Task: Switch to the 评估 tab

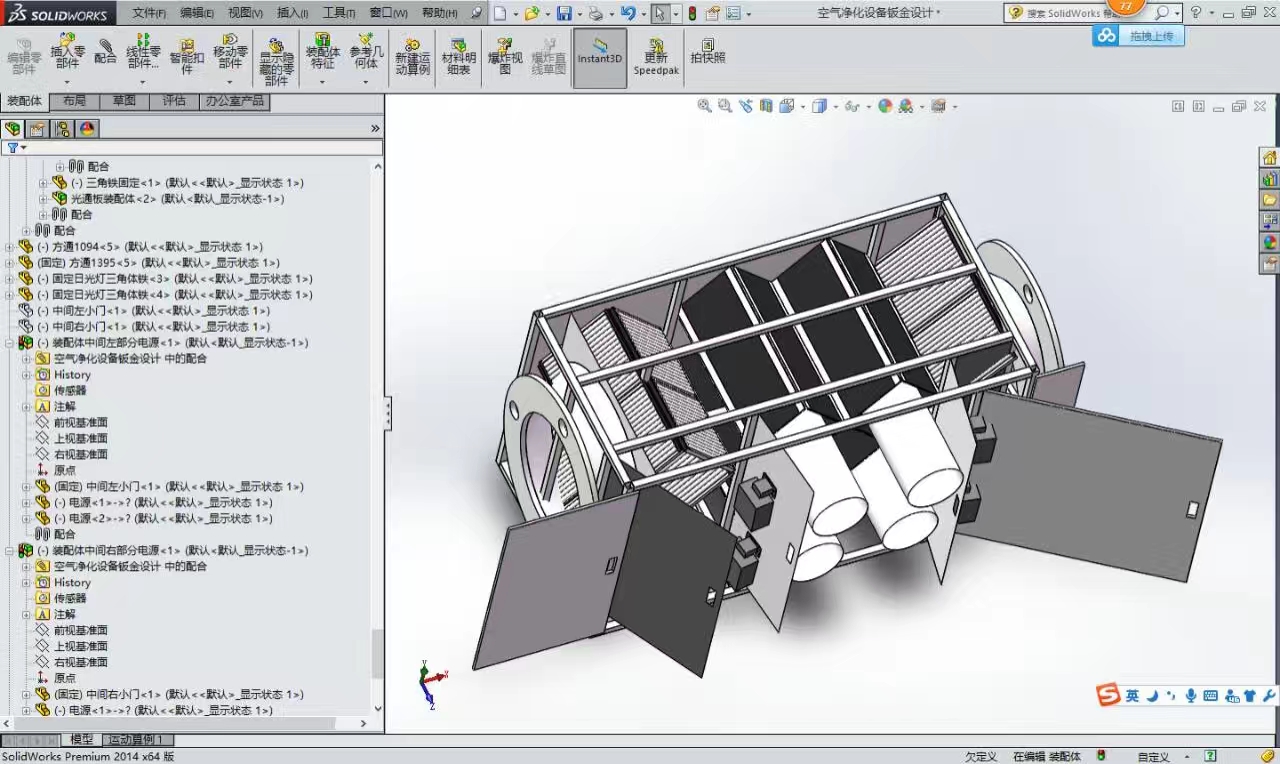Action: [174, 101]
